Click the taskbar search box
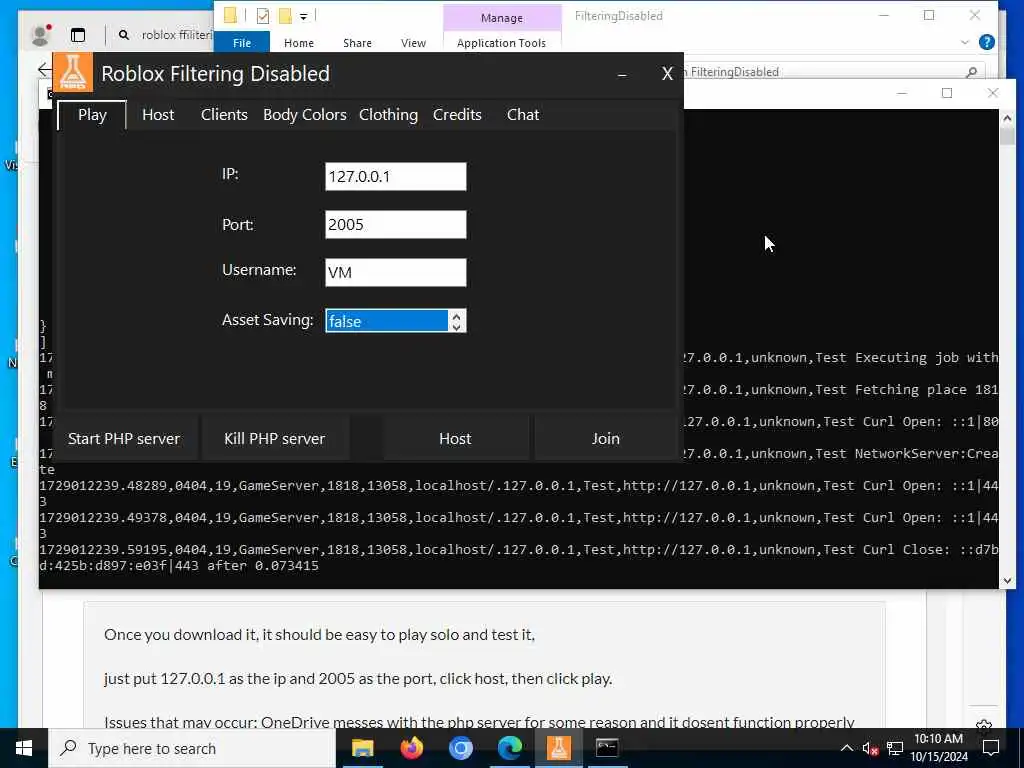Viewport: 1024px width, 768px height. 193,748
